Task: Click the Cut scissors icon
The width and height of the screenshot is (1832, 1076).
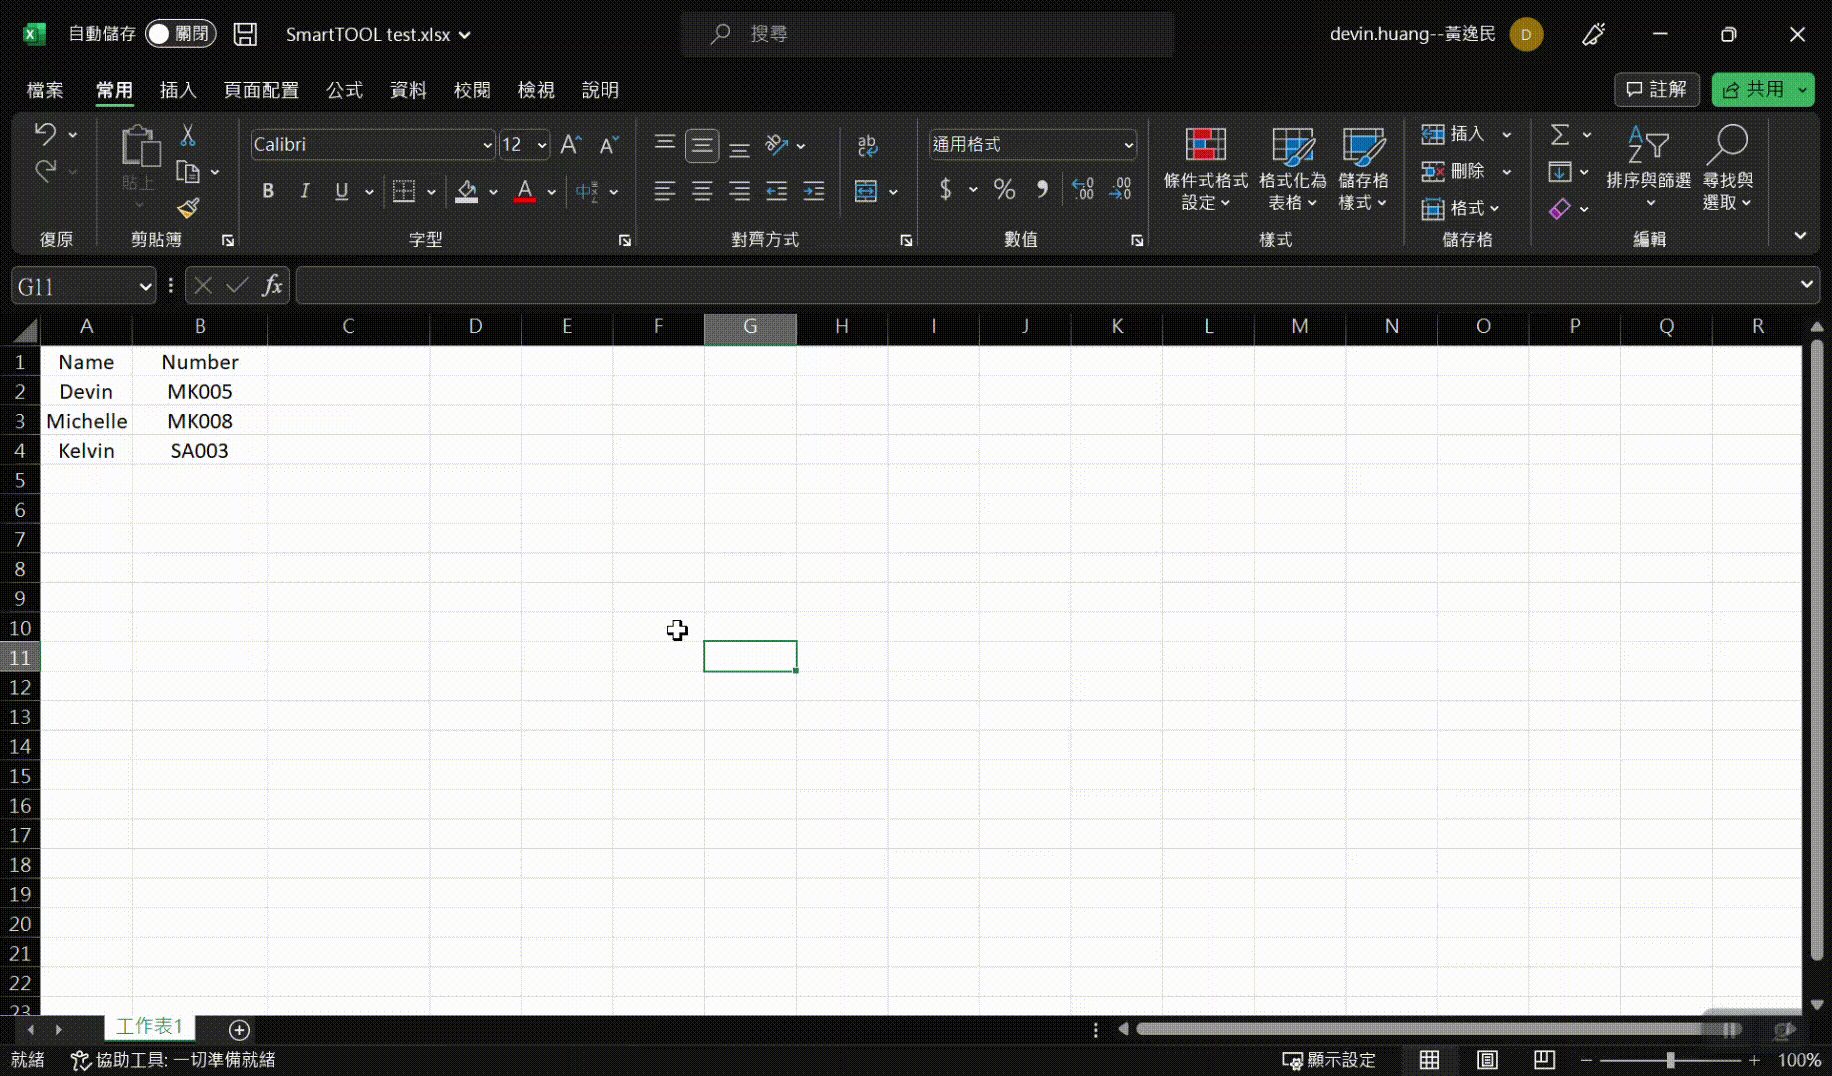Action: tap(188, 136)
